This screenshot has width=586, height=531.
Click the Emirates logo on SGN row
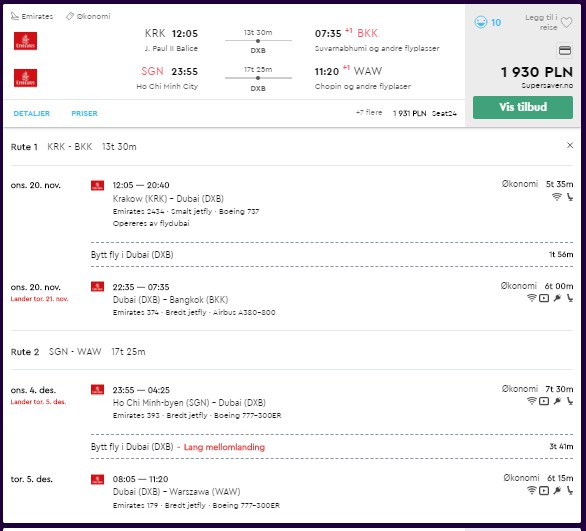(25, 78)
